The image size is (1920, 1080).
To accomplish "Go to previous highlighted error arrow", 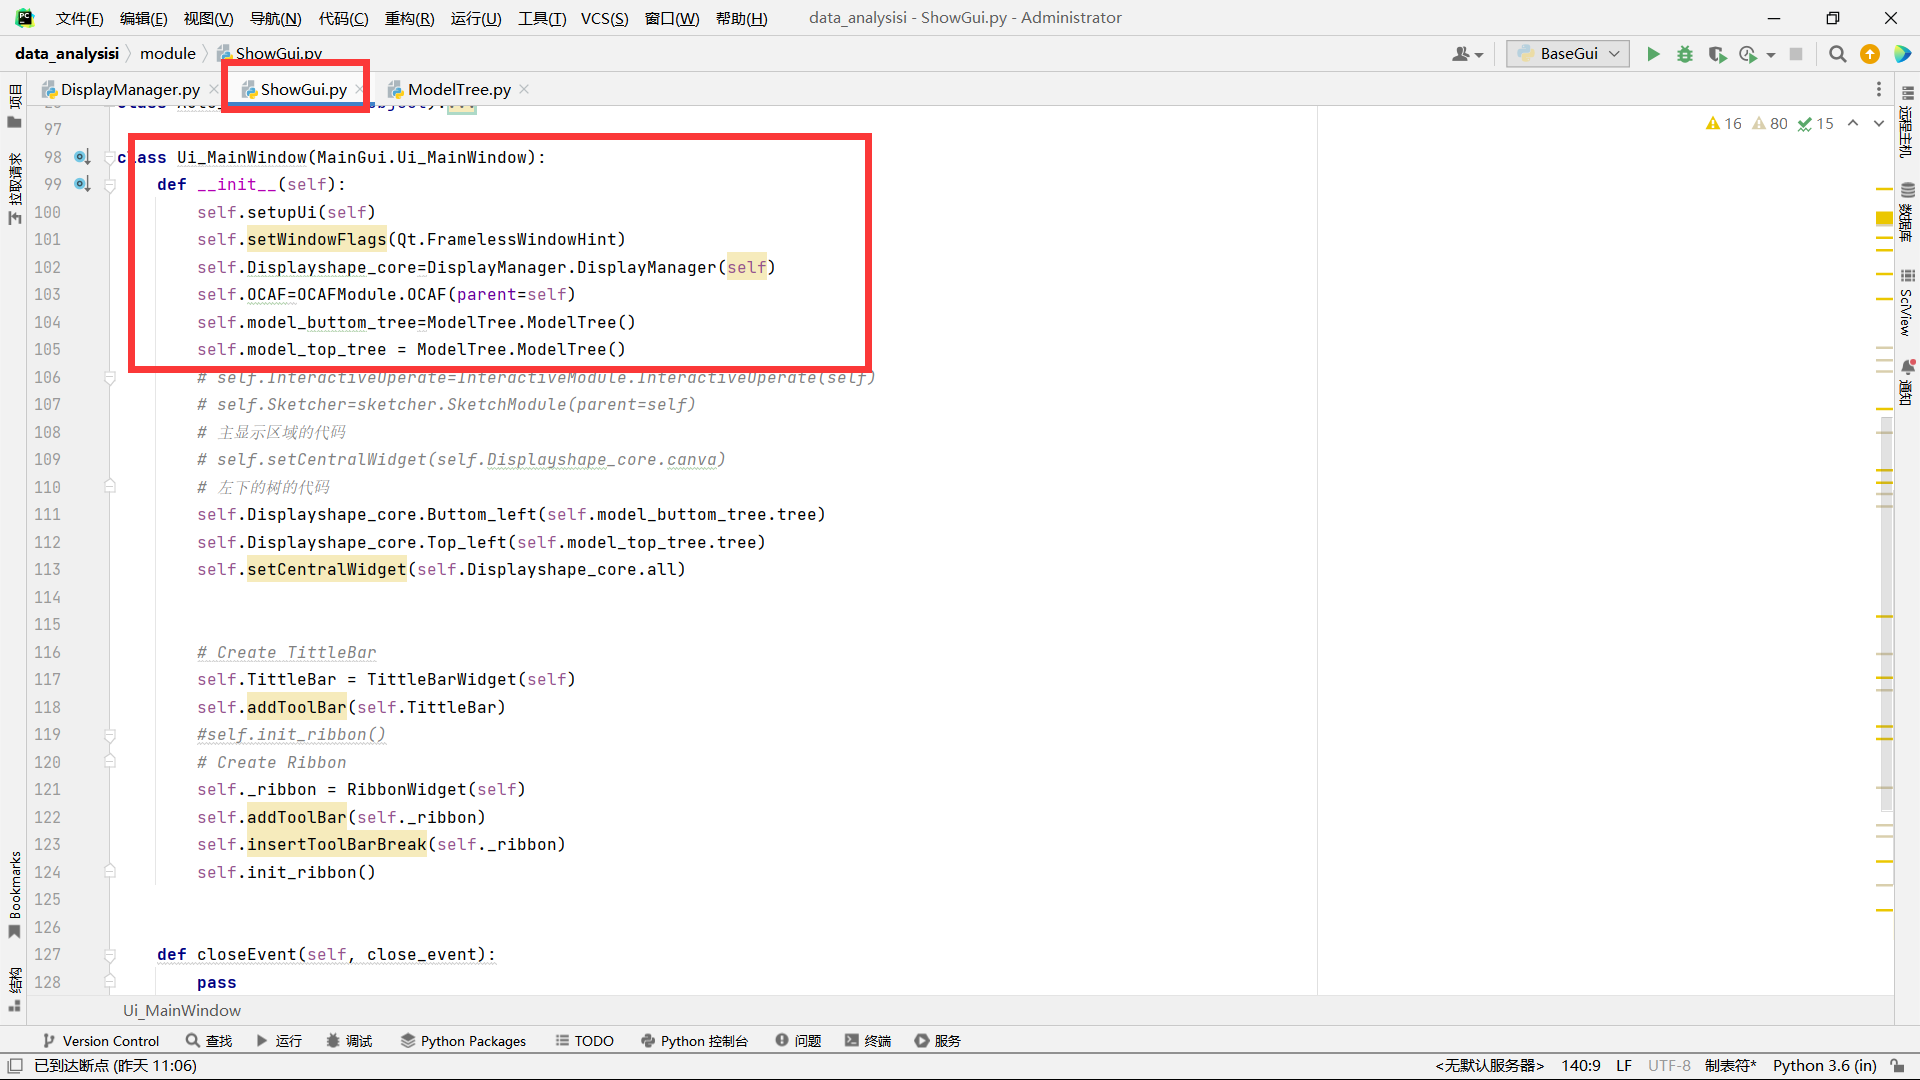I will (1853, 124).
